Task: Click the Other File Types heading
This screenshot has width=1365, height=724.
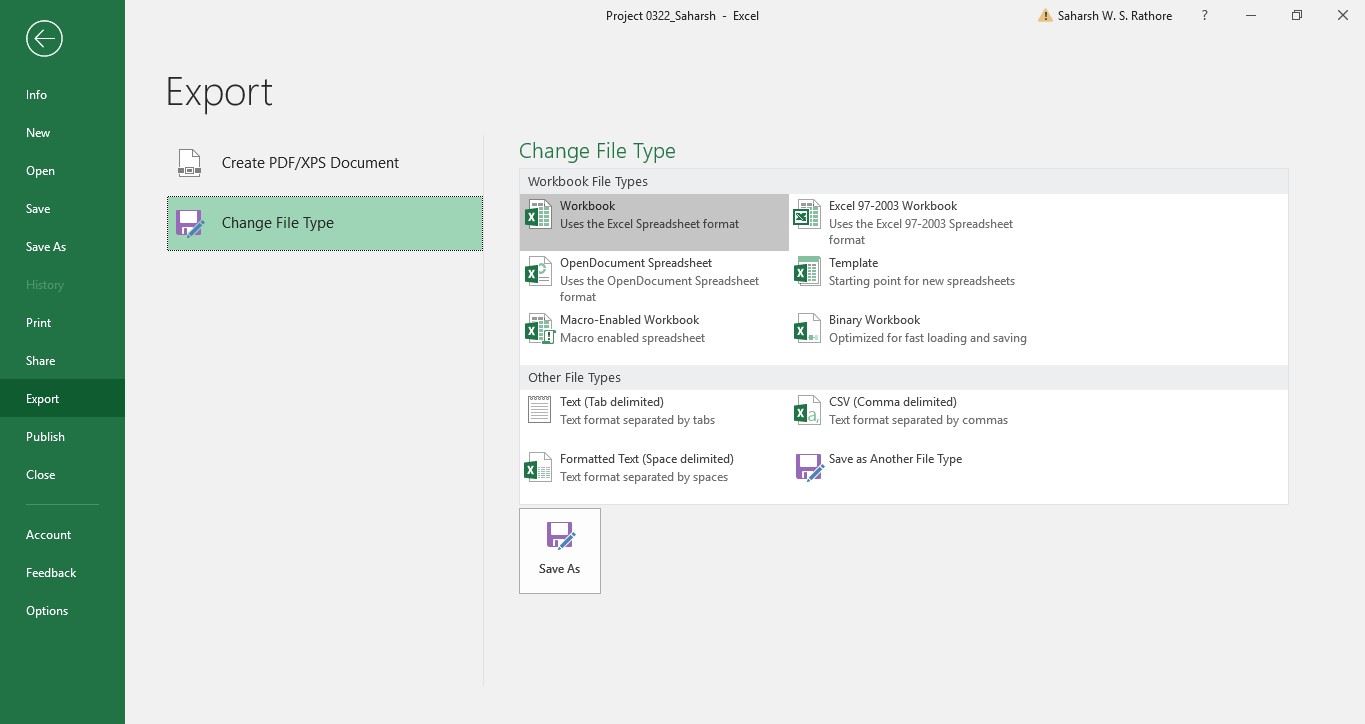Action: click(574, 378)
